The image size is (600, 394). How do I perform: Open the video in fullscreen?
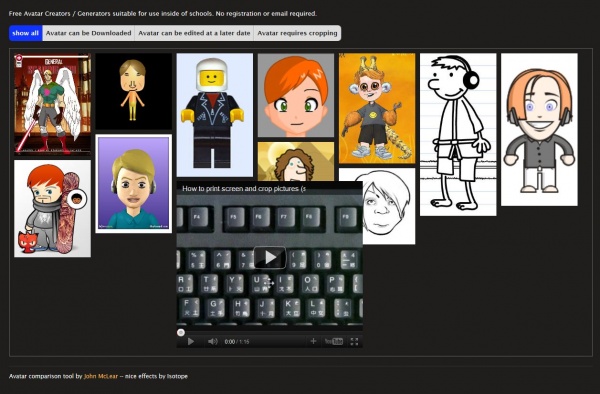click(354, 342)
